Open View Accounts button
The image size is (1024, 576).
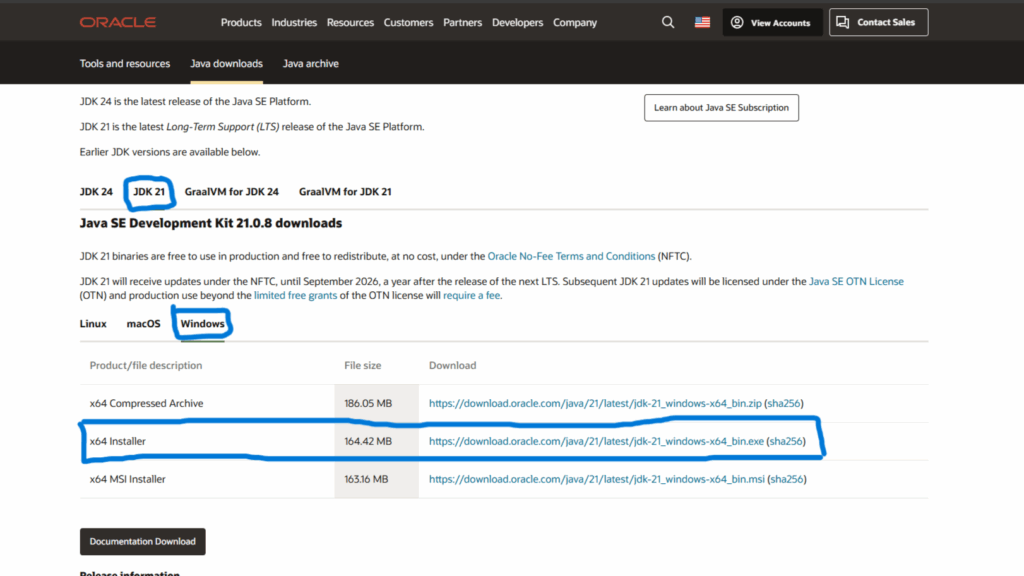772,22
